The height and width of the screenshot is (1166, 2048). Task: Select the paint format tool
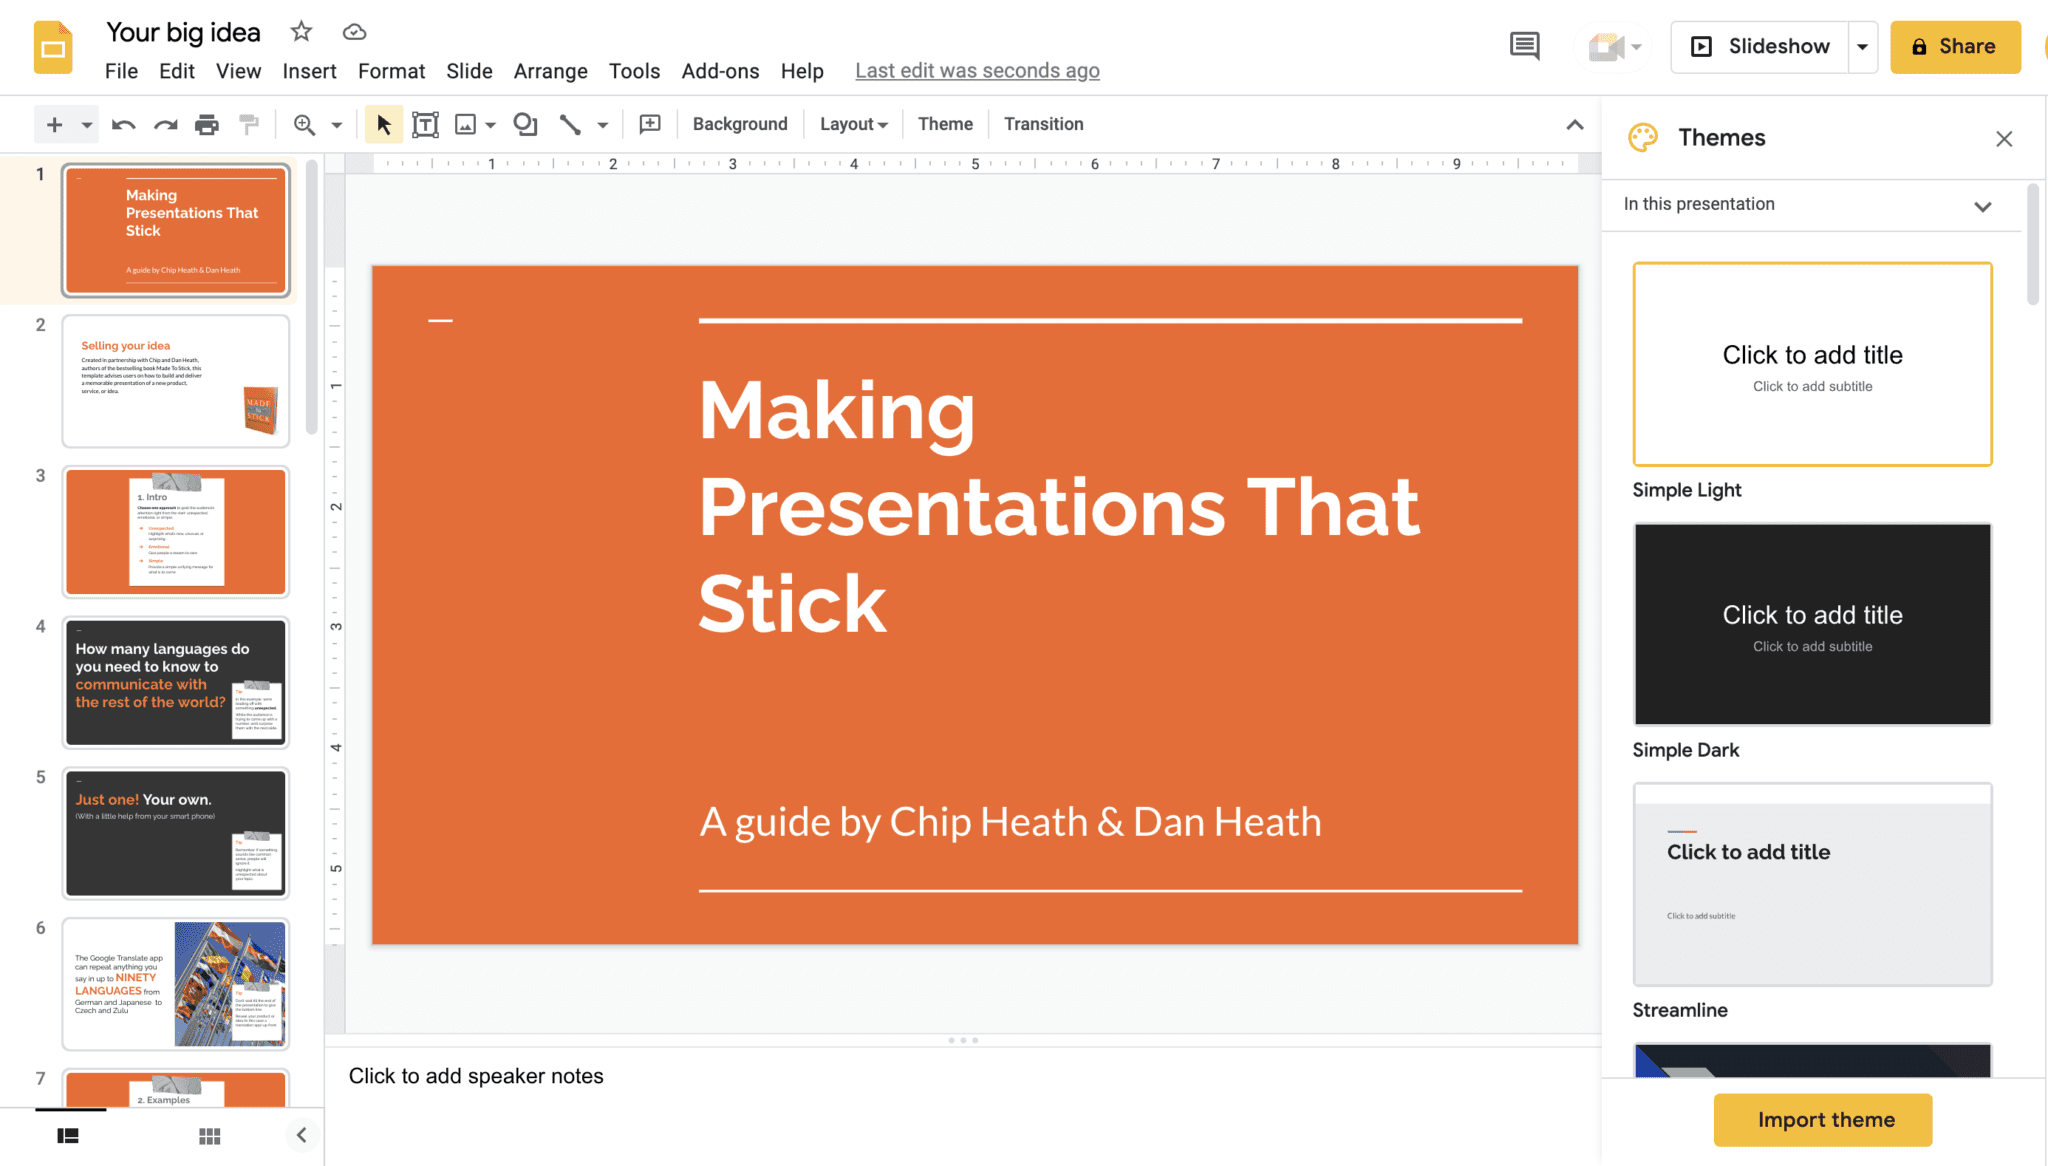(x=249, y=124)
